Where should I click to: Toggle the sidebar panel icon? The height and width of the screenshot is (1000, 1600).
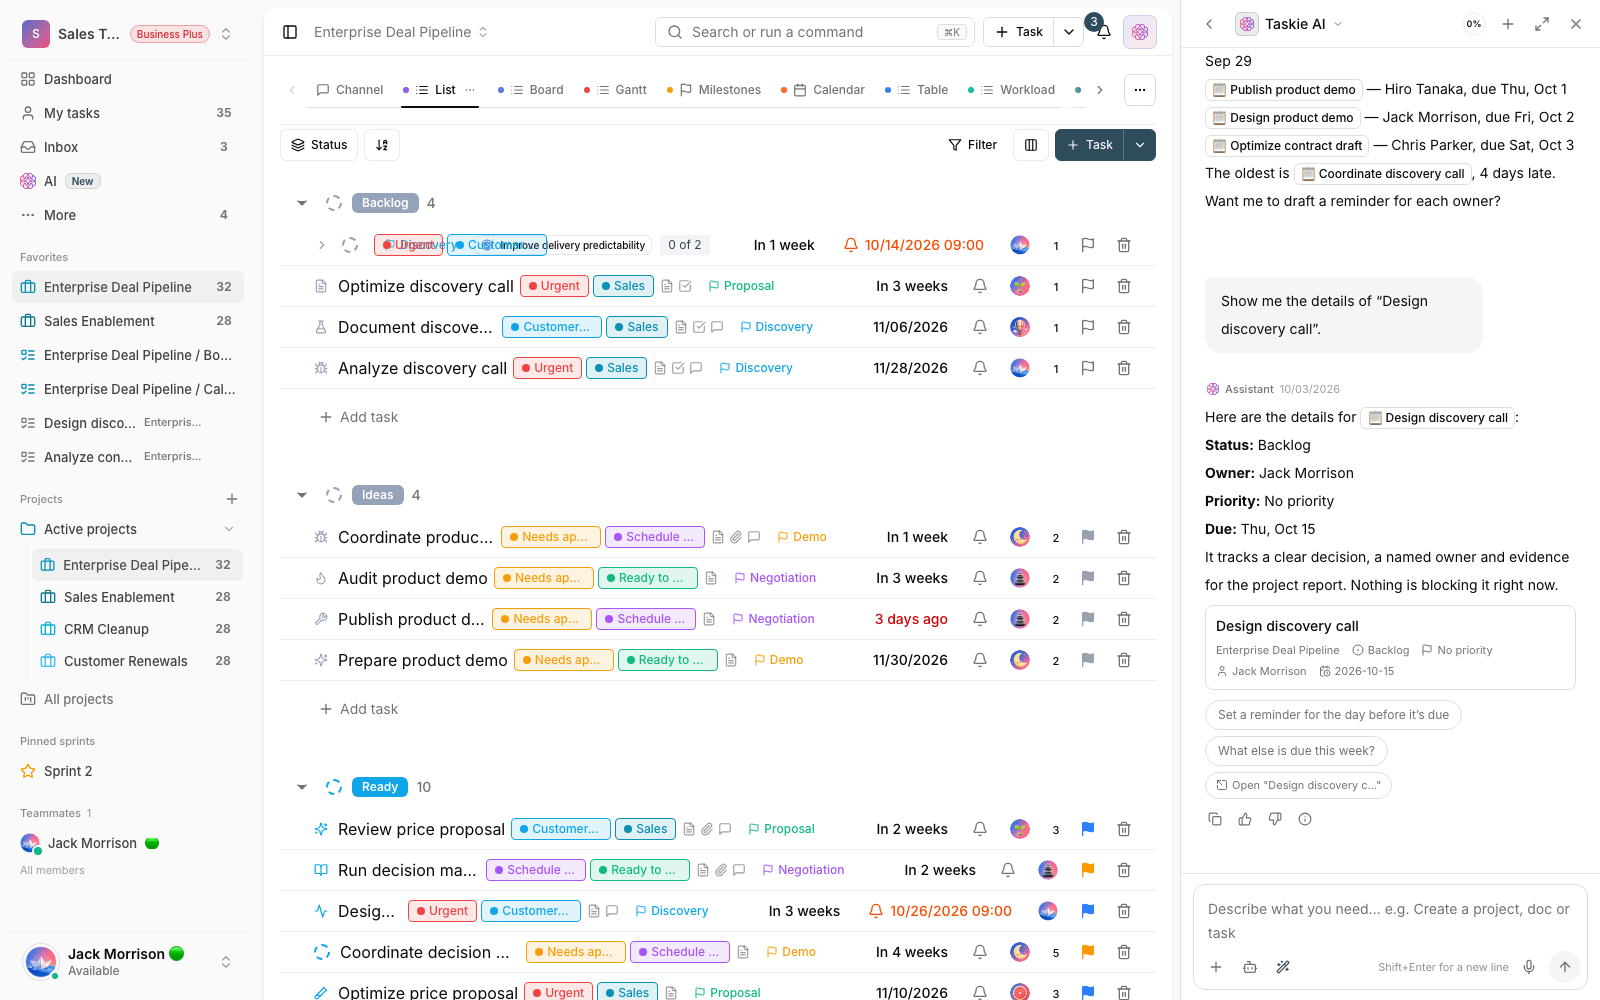290,32
